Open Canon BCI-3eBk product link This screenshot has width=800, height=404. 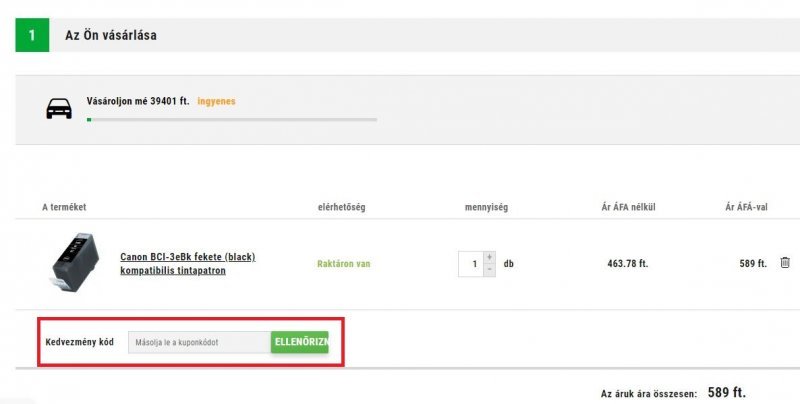pyautogui.click(x=188, y=264)
